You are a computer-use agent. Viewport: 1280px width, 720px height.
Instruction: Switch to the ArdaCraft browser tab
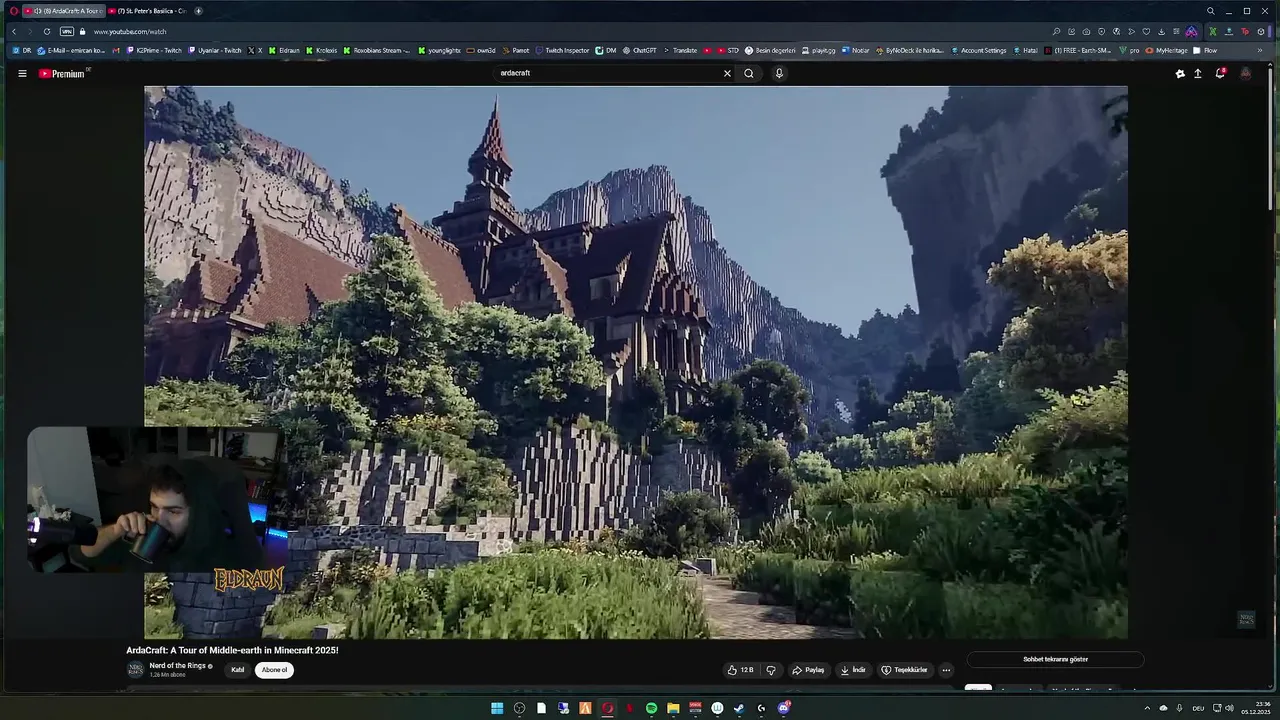pos(64,11)
